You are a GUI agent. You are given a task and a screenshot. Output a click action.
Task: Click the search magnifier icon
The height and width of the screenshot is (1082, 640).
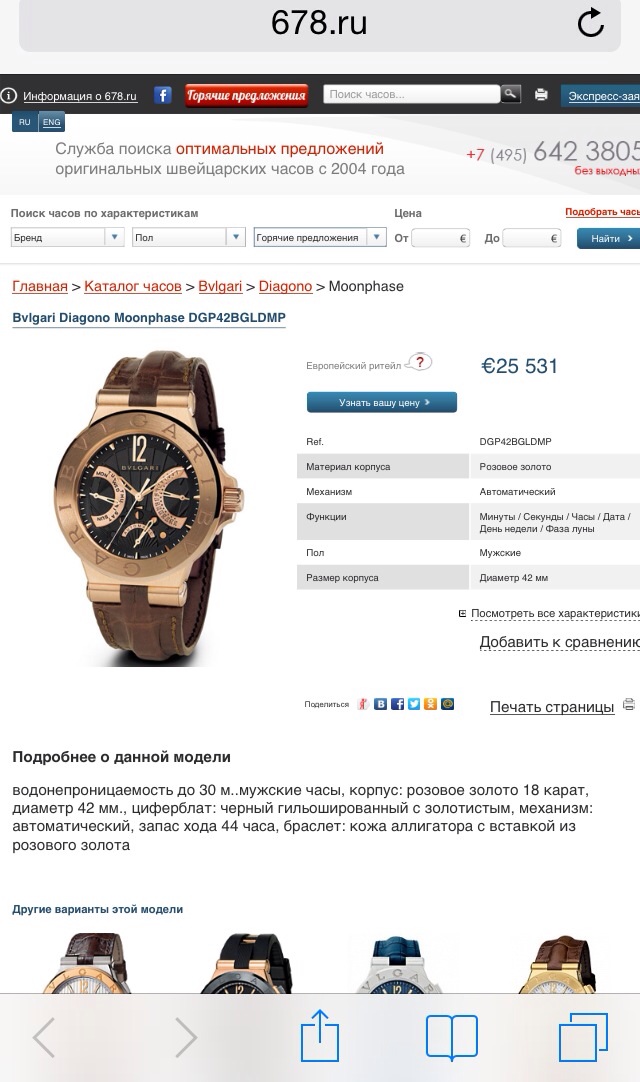click(510, 94)
